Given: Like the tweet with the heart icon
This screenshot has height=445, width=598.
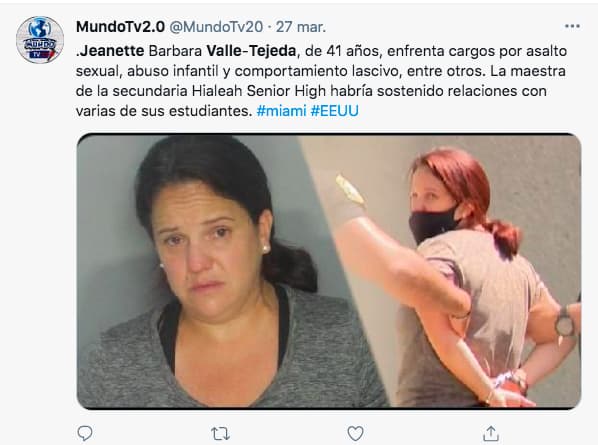Looking at the screenshot, I should pyautogui.click(x=355, y=434).
